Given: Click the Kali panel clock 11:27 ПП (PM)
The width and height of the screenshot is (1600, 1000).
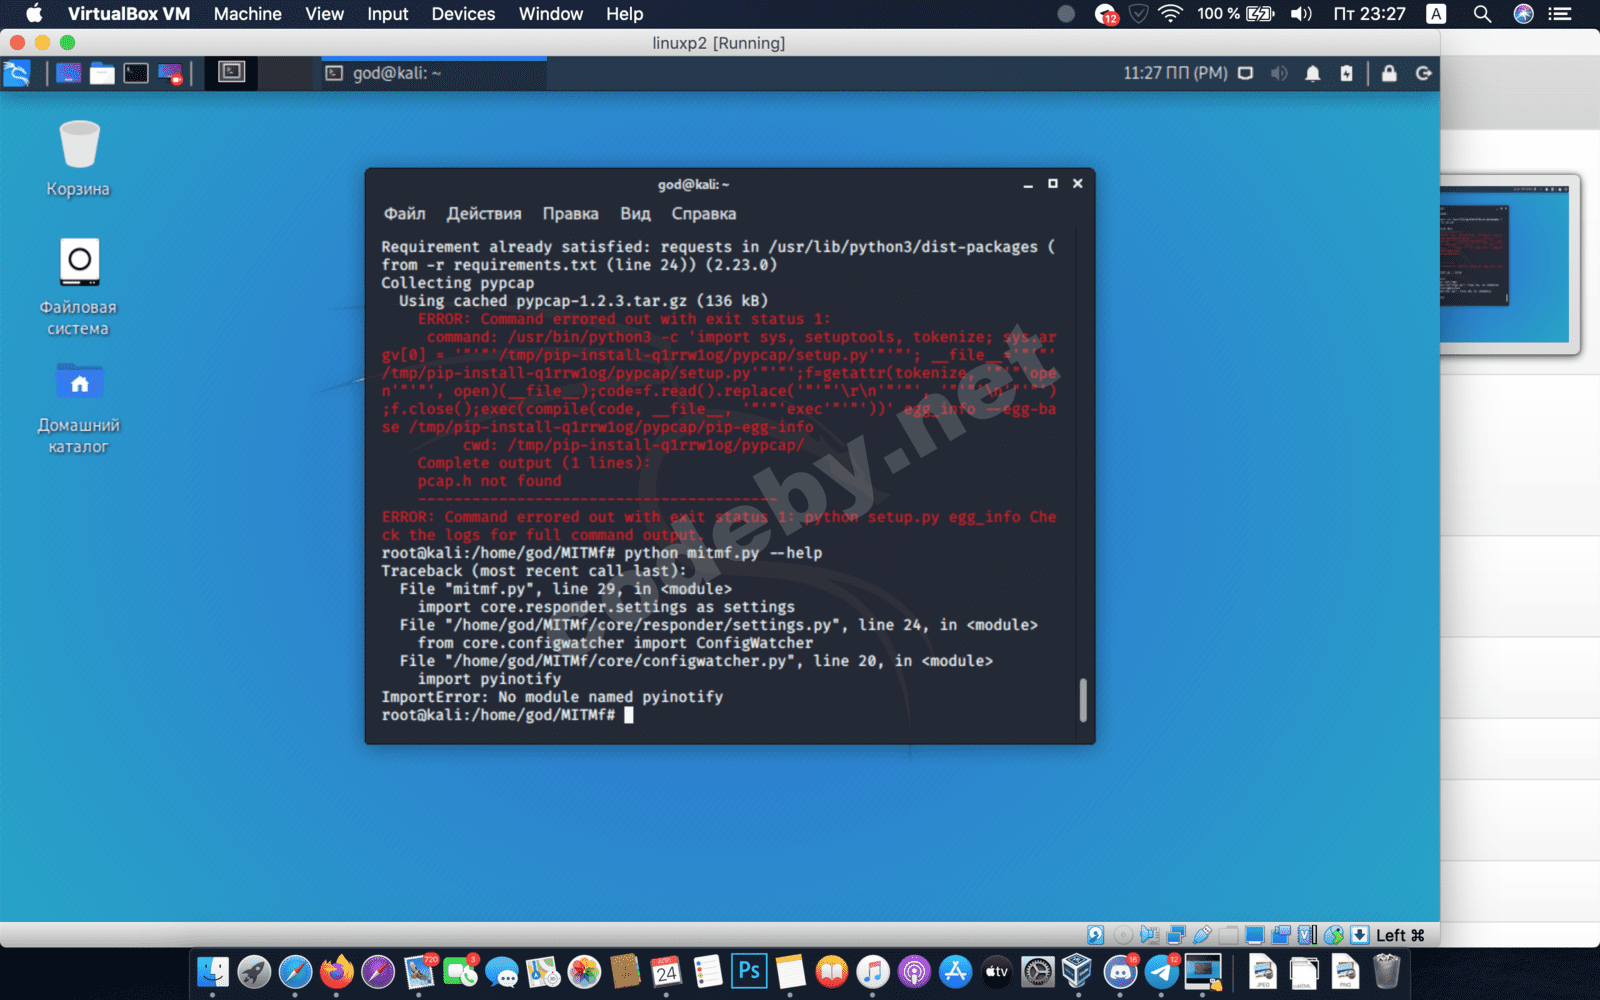Looking at the screenshot, I should pos(1175,73).
